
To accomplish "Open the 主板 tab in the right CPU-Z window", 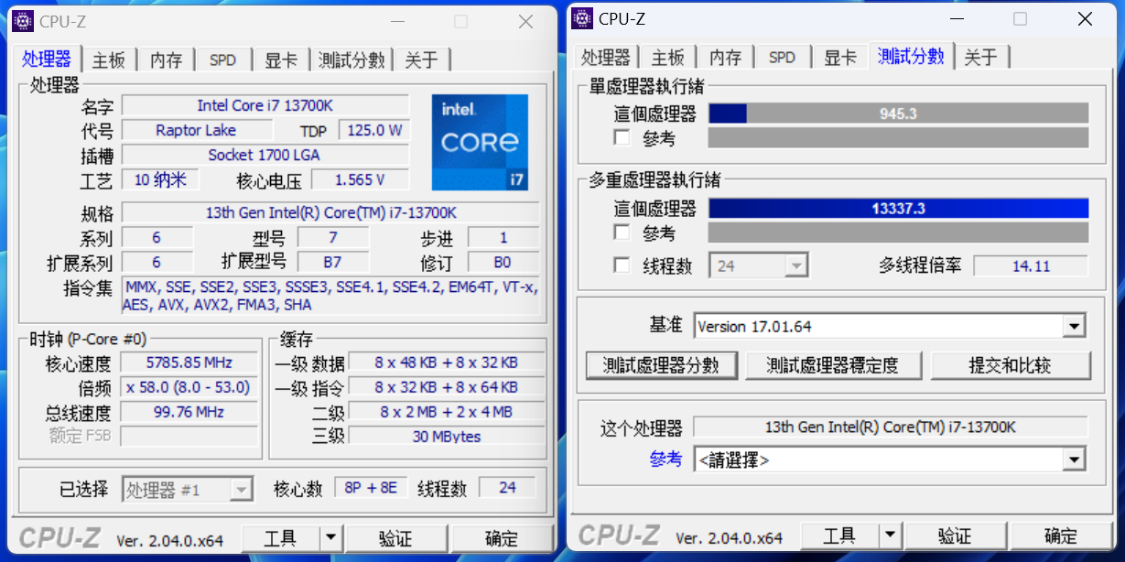I will 667,57.
